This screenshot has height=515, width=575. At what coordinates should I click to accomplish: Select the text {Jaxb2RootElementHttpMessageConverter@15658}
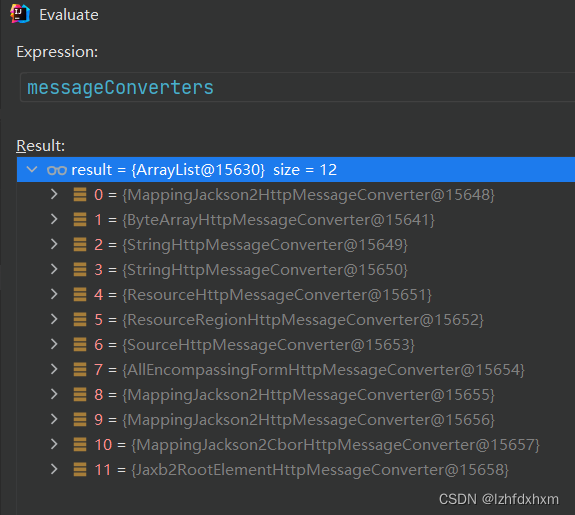320,470
